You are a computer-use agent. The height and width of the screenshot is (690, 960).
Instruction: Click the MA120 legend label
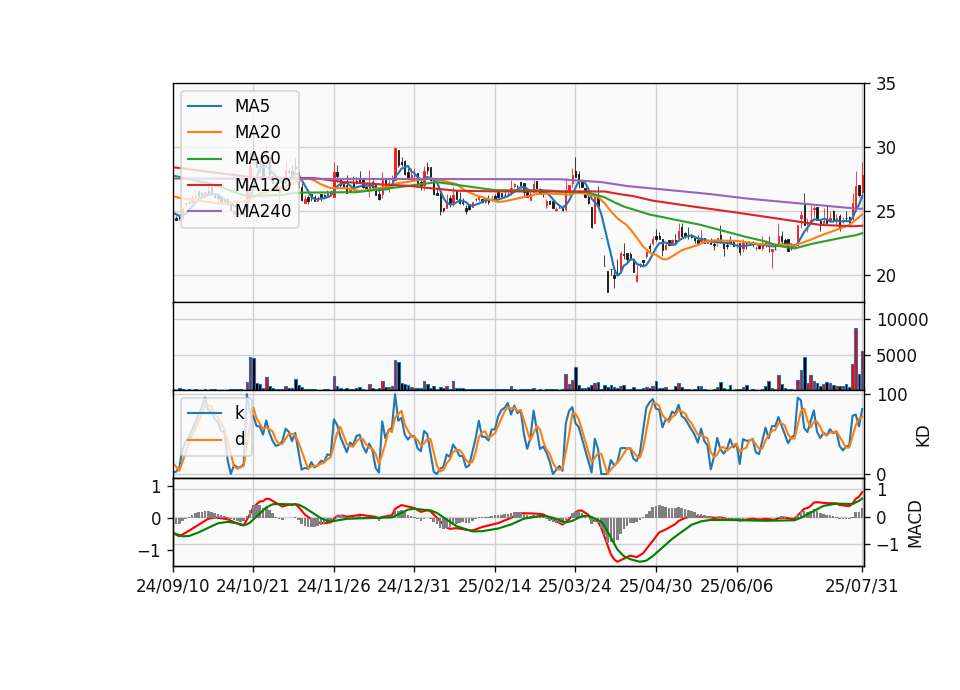[263, 184]
